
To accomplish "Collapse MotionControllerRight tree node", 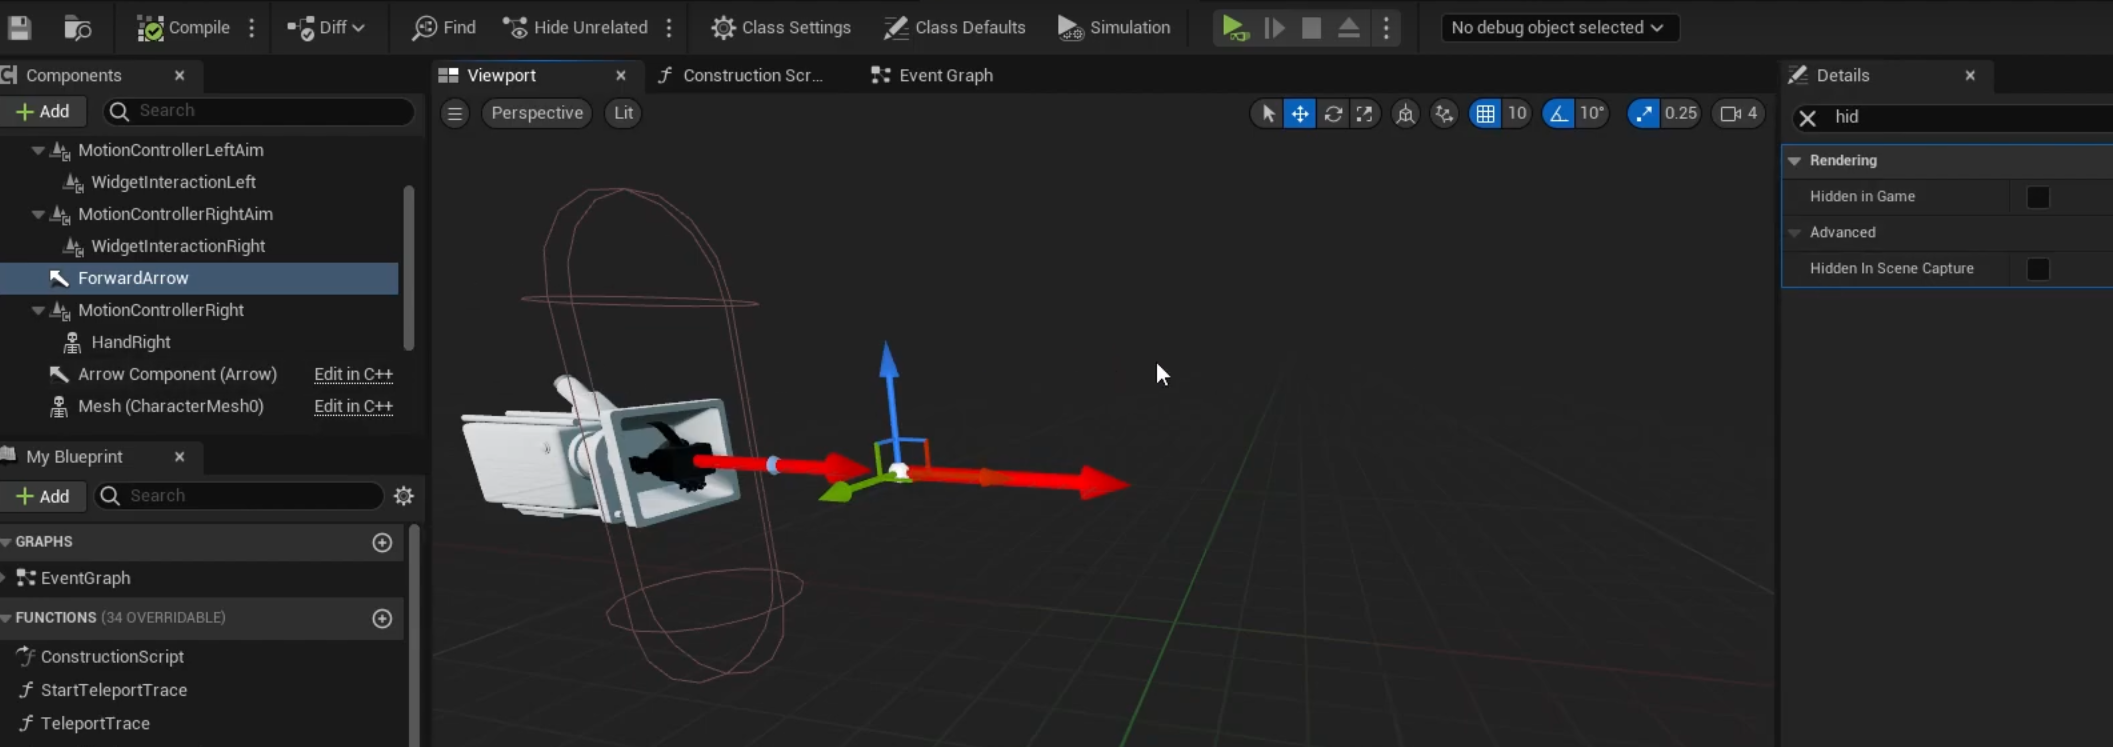I will (38, 310).
